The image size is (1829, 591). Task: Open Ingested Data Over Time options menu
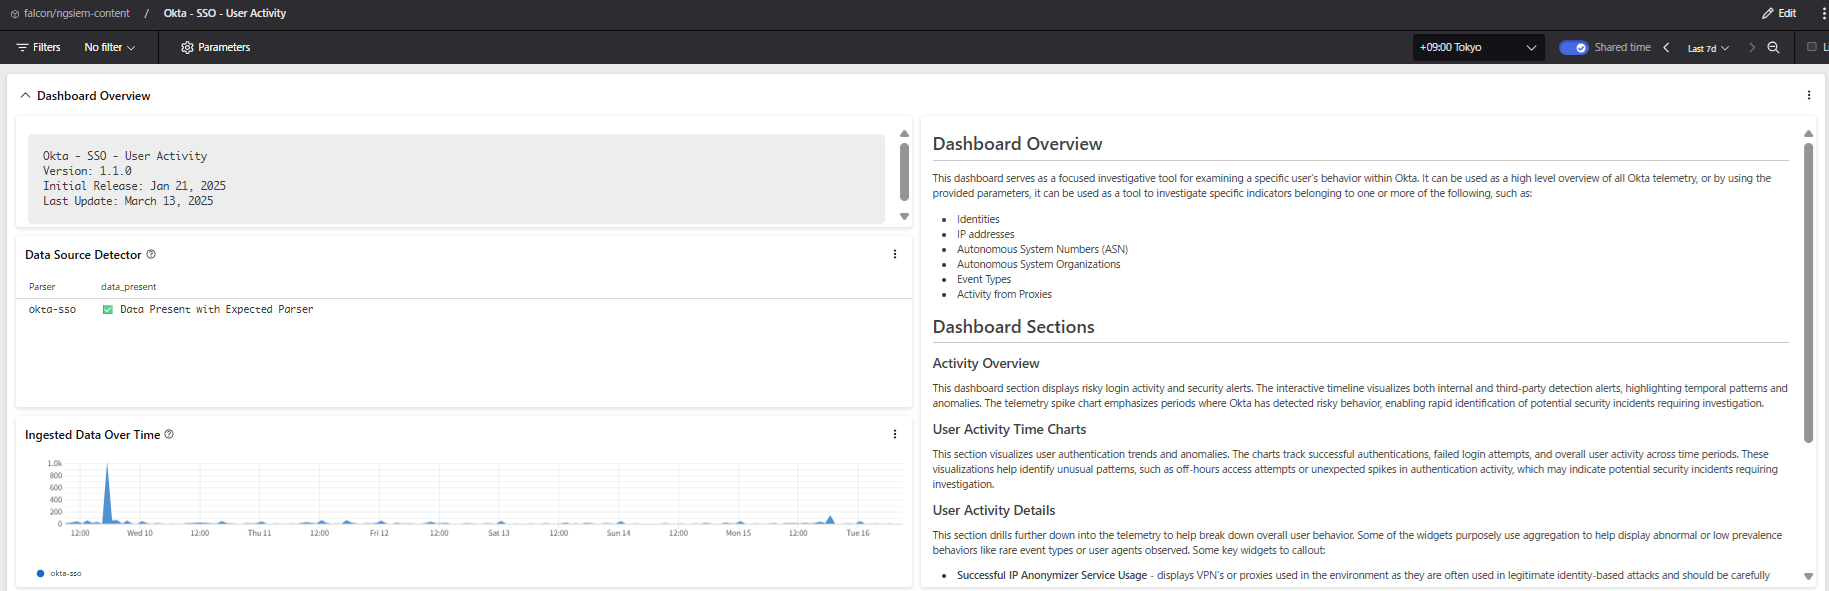coord(894,435)
